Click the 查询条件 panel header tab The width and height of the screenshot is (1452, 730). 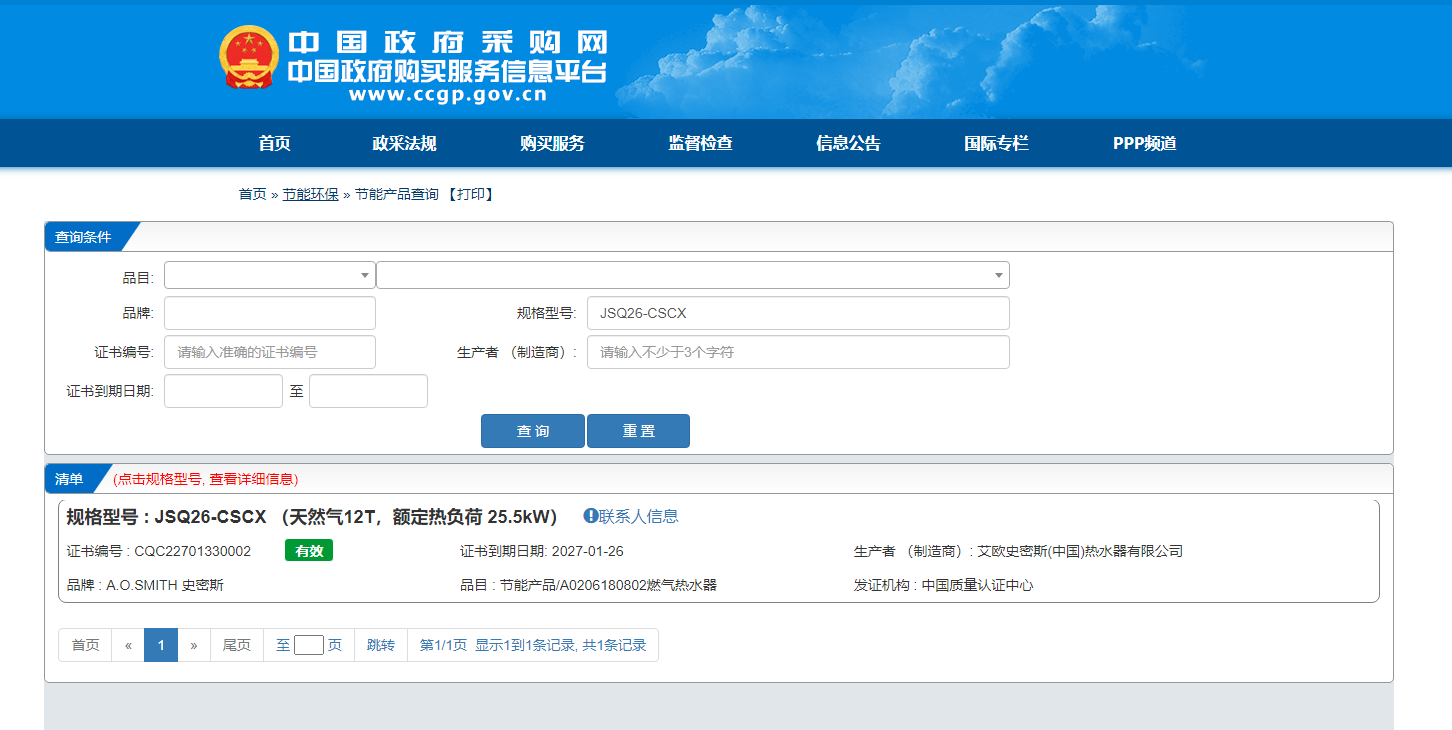(84, 237)
